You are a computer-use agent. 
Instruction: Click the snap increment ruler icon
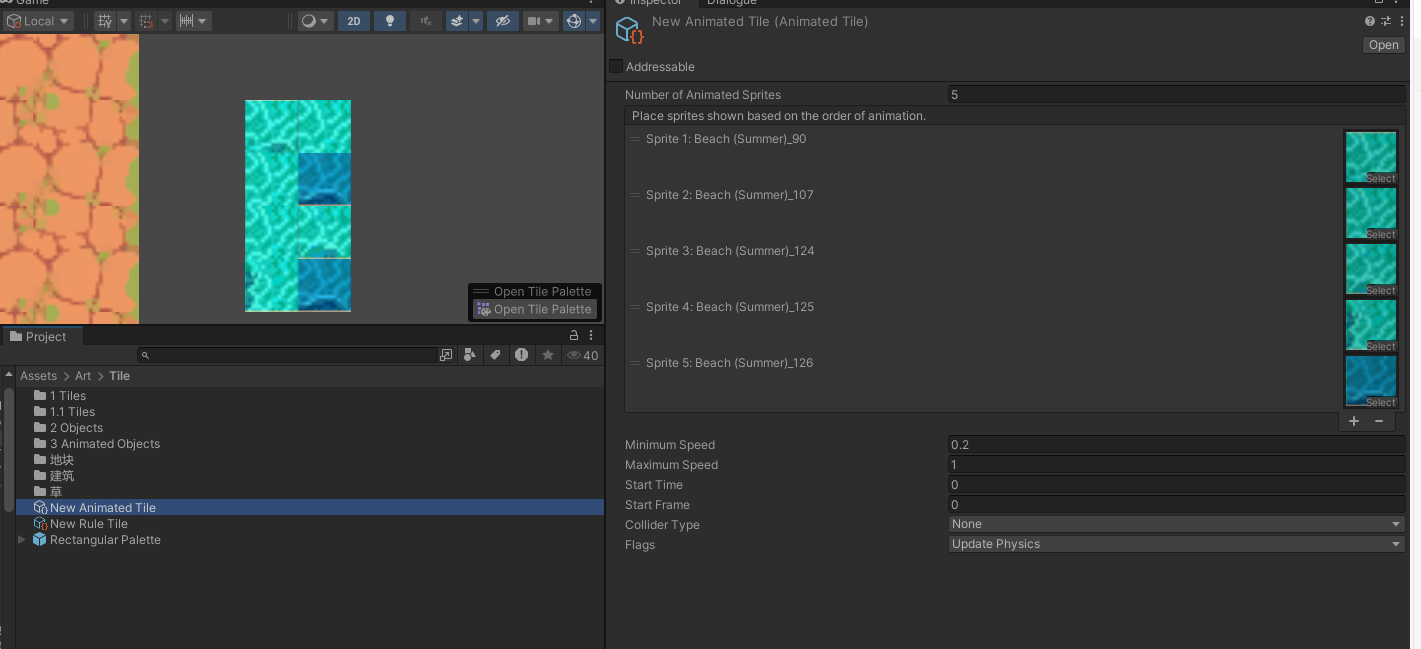[x=185, y=21]
